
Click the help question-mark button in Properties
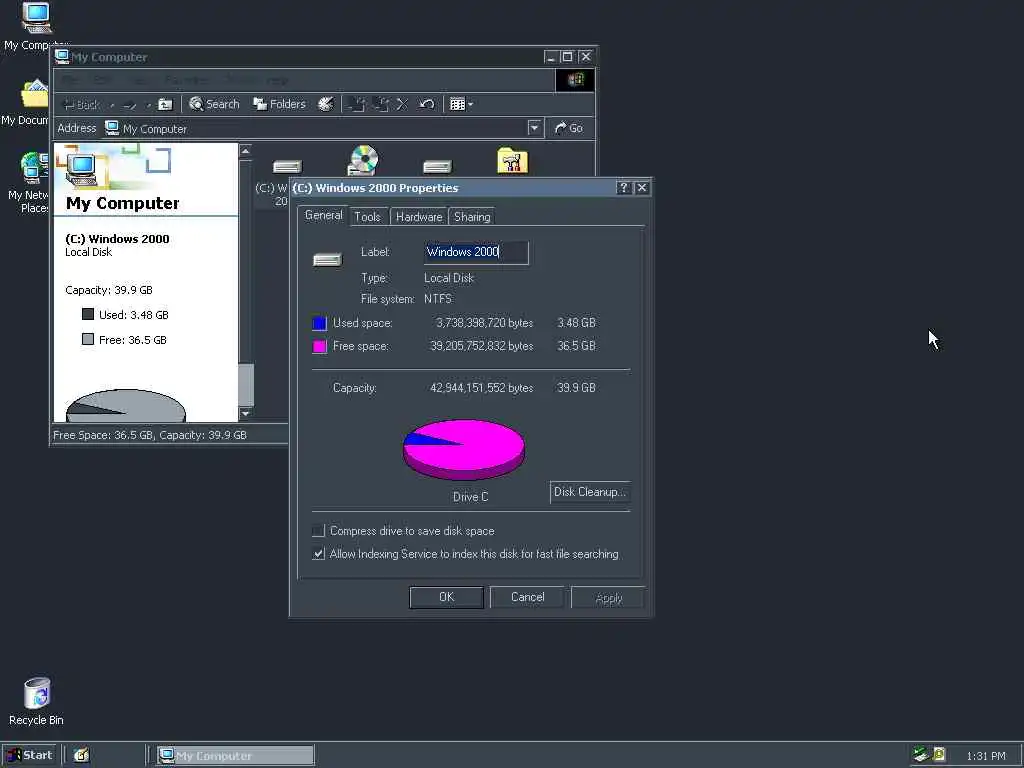[x=624, y=187]
